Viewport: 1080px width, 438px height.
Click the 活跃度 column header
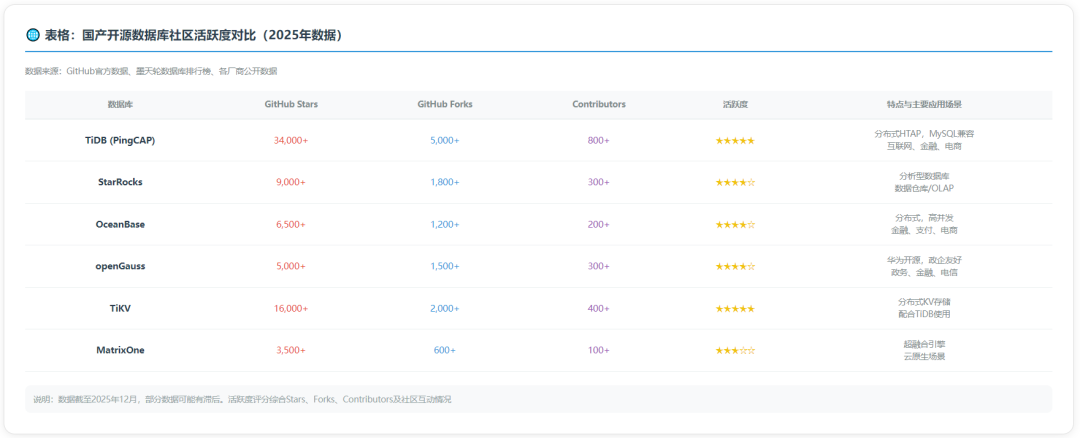point(735,105)
